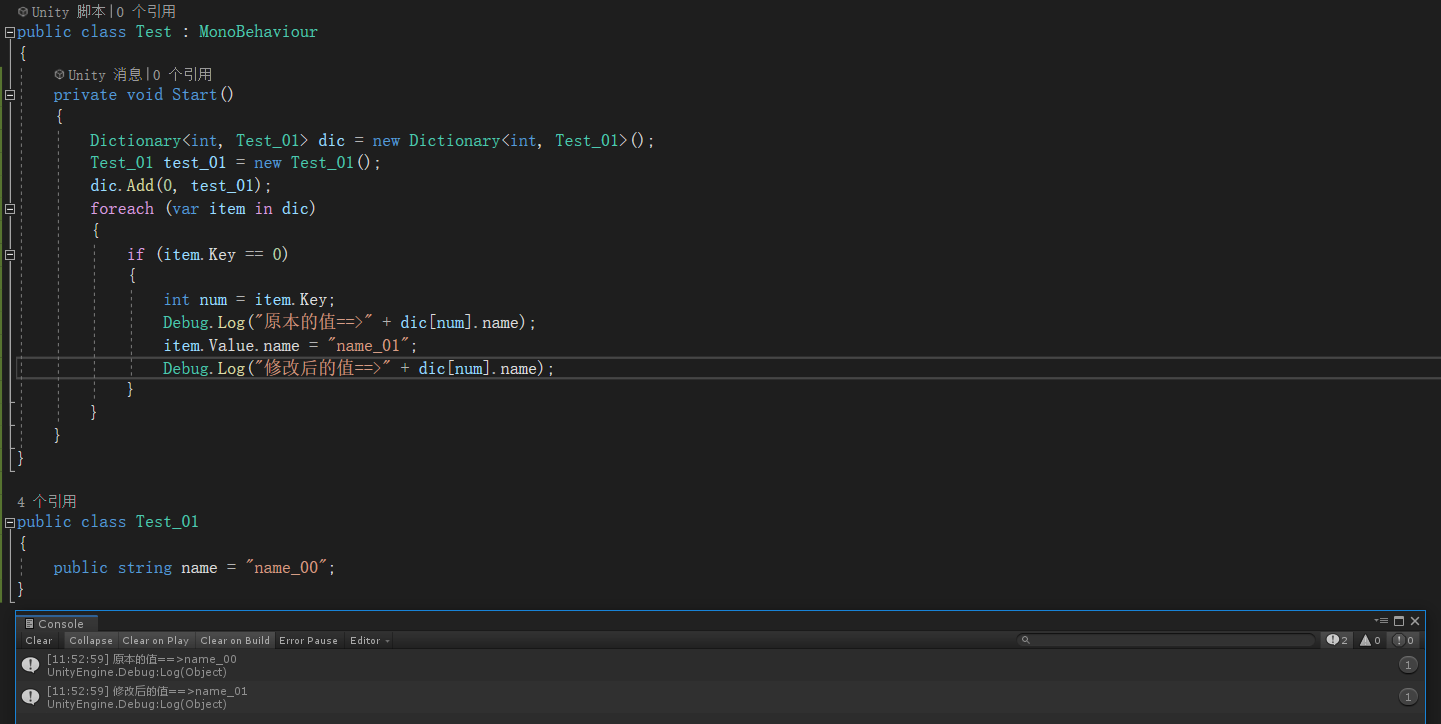Toggle info message filter showing 2
The width and height of the screenshot is (1441, 724).
1337,640
